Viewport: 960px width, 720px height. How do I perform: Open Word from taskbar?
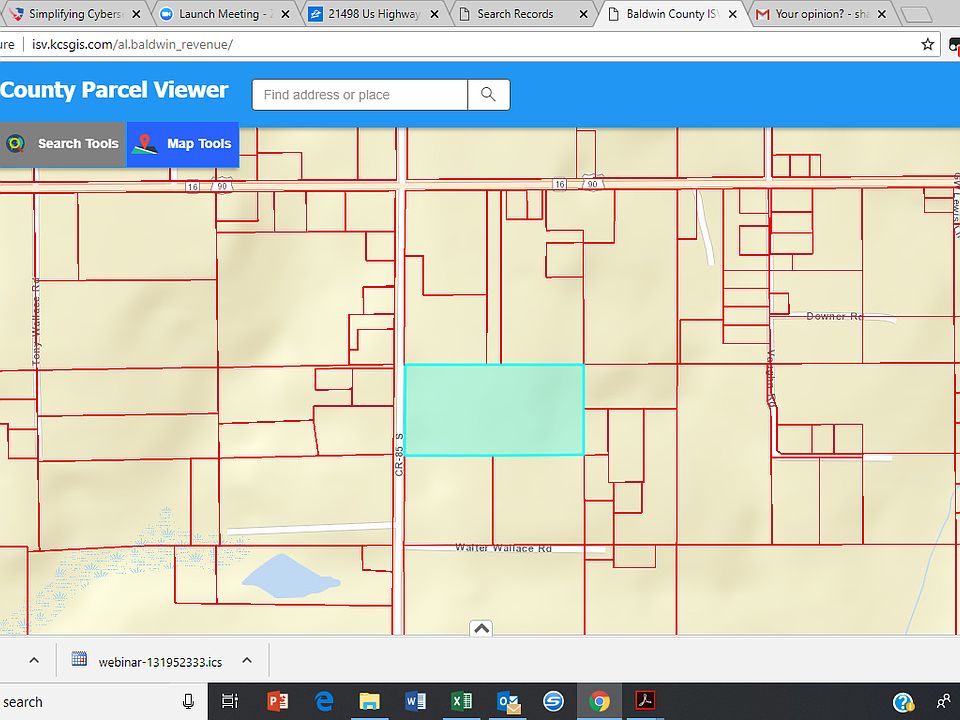coord(415,701)
